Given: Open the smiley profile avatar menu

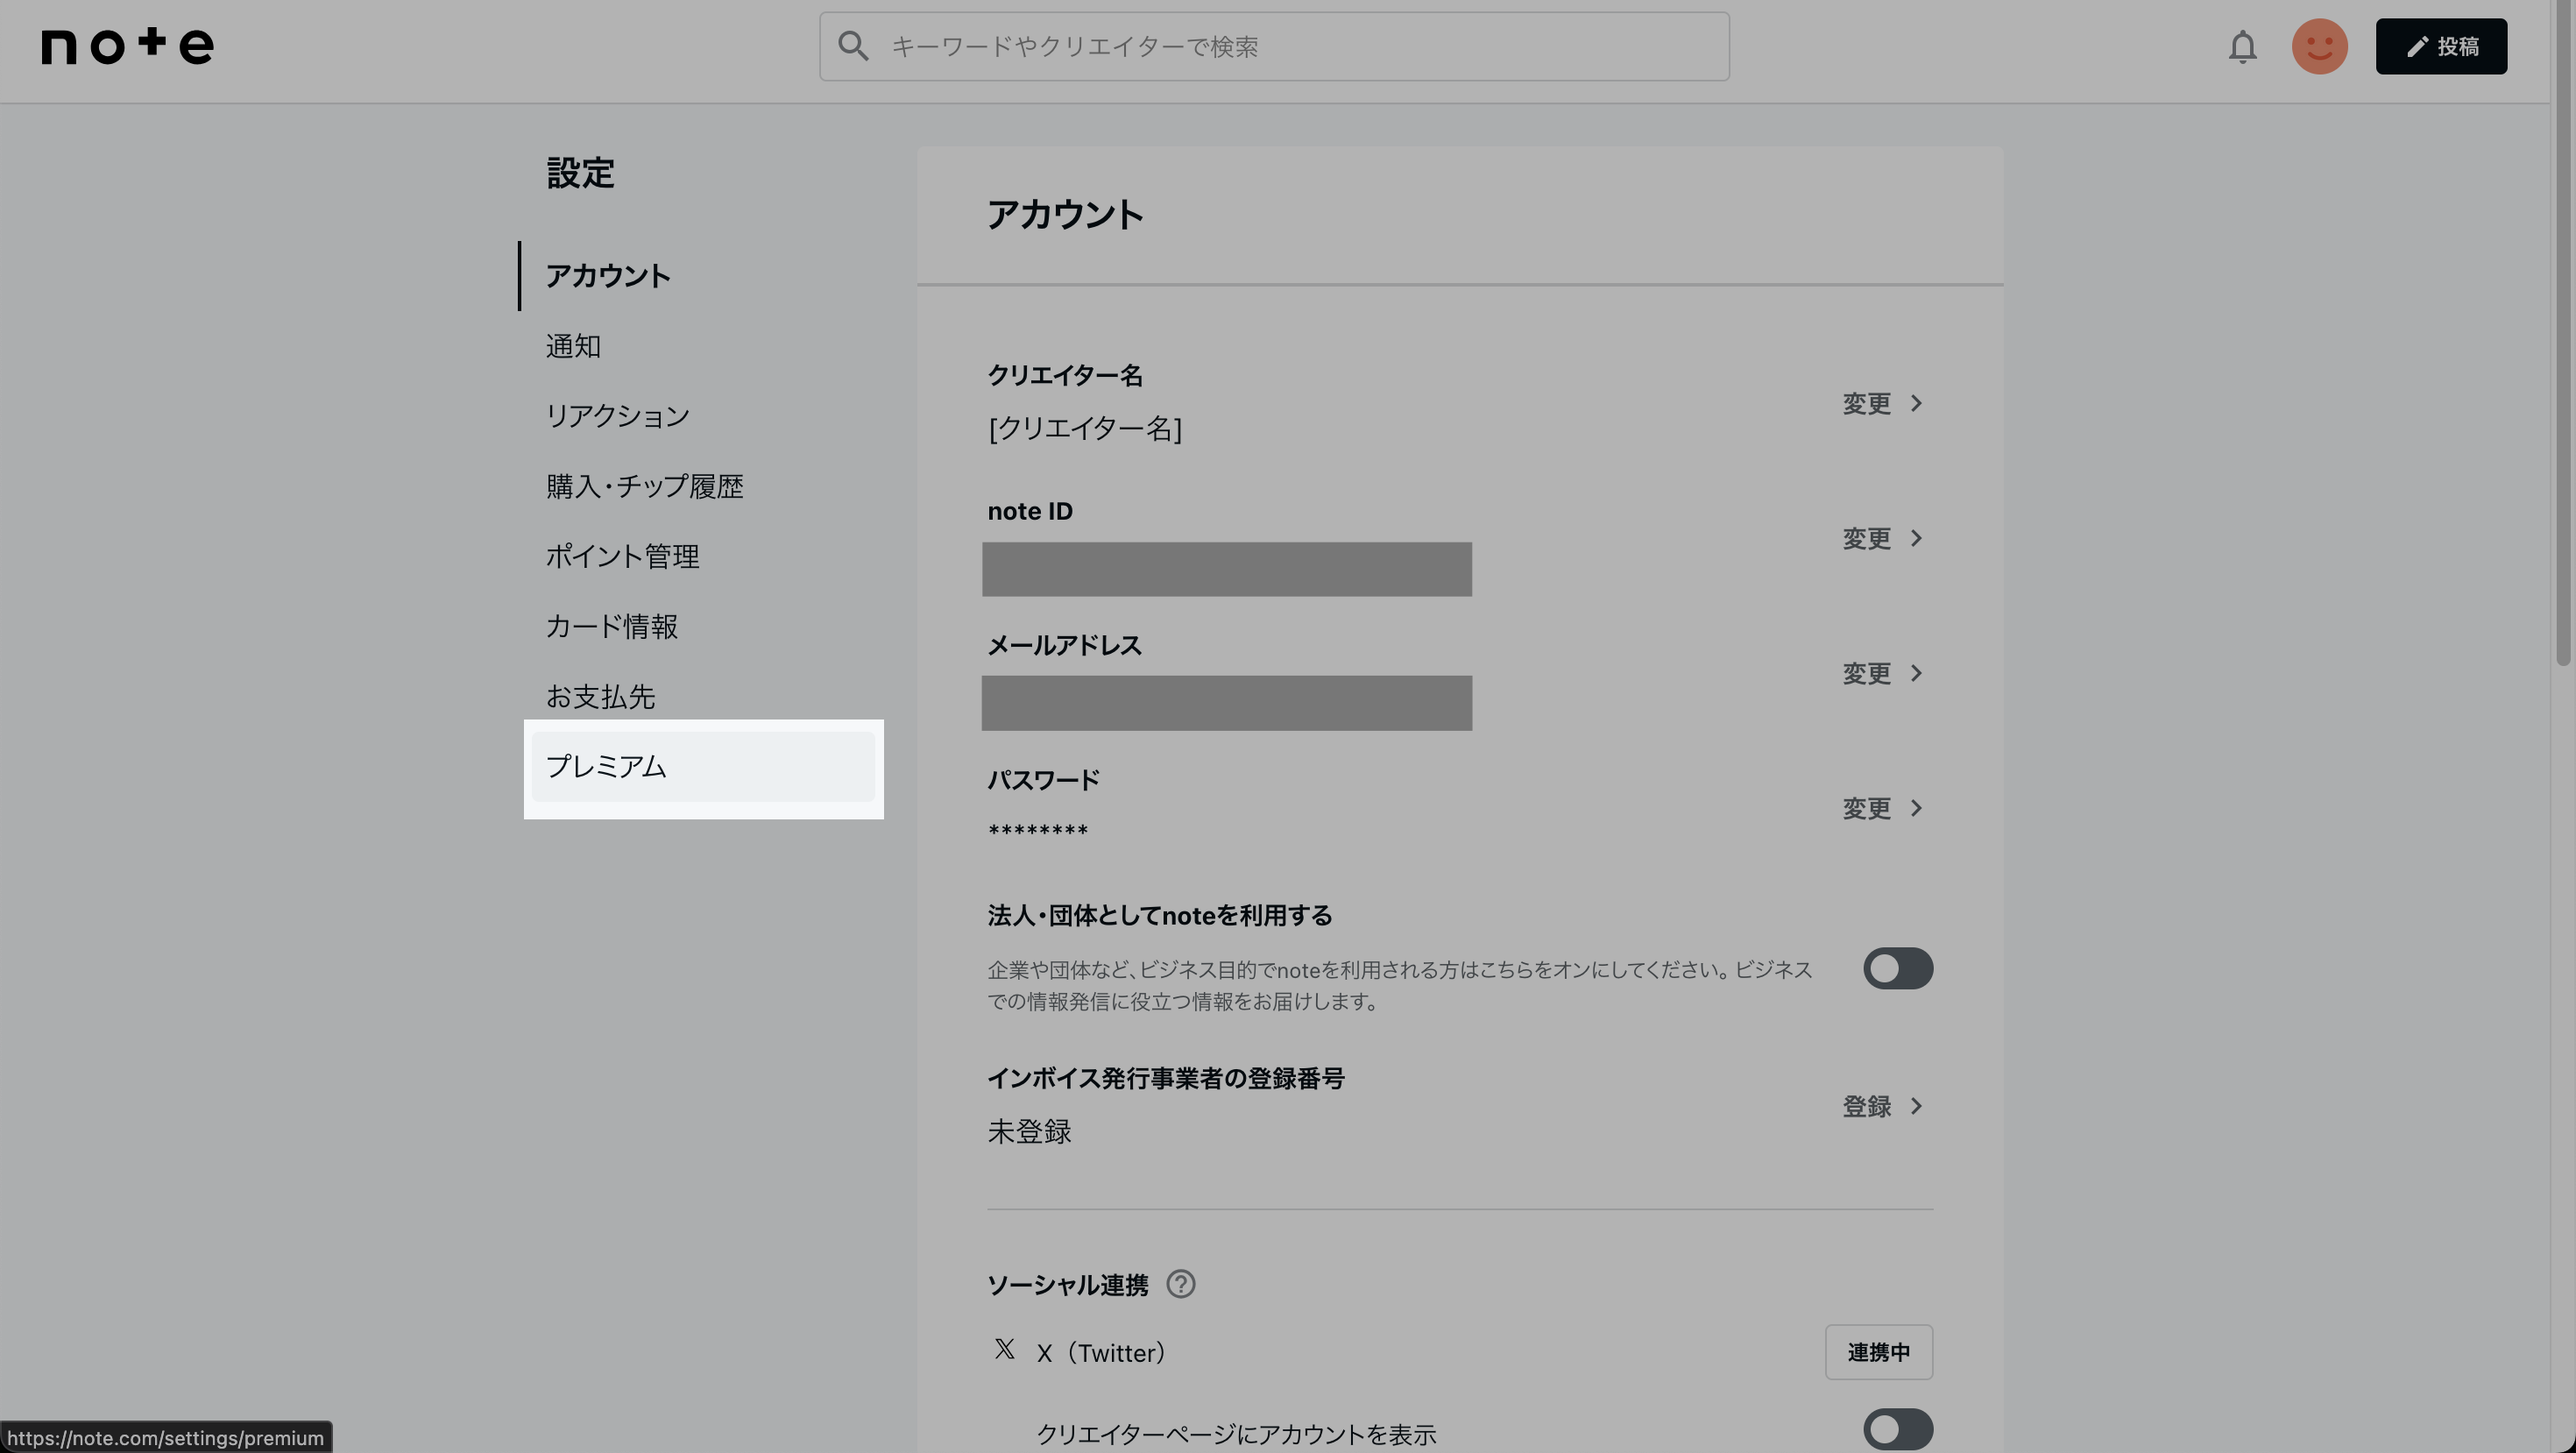Looking at the screenshot, I should tap(2319, 47).
